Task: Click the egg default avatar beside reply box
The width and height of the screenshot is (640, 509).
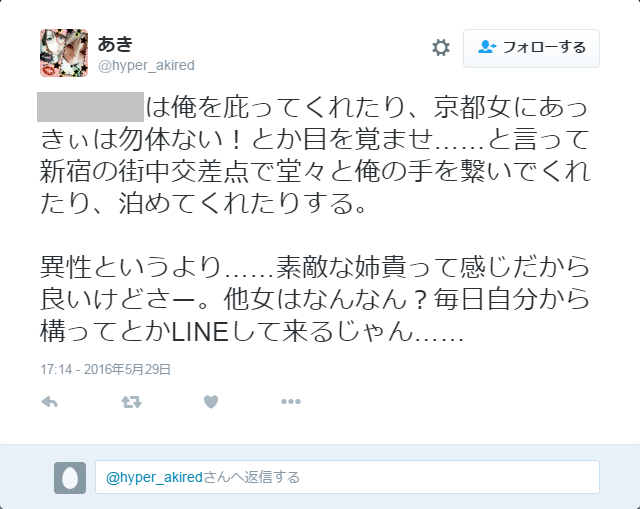Action: [x=70, y=478]
